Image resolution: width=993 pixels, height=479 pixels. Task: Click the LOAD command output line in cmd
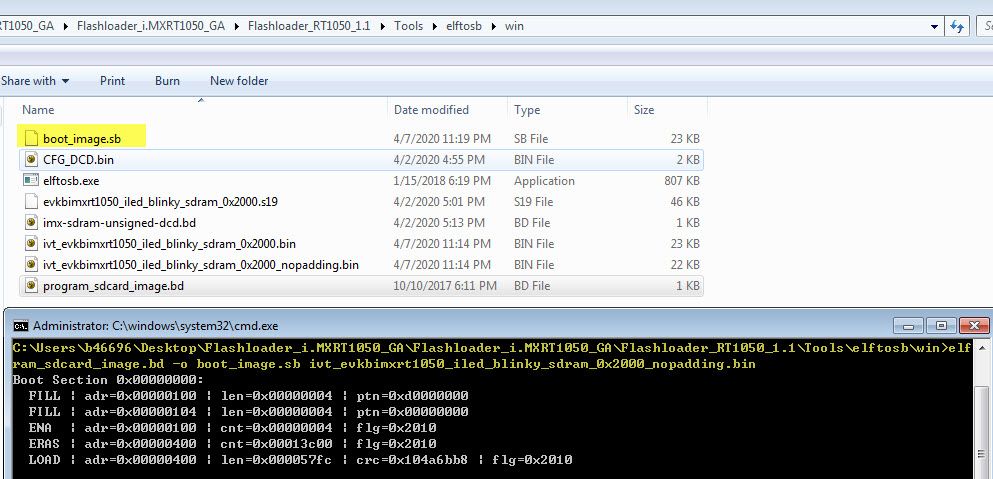click(x=300, y=459)
